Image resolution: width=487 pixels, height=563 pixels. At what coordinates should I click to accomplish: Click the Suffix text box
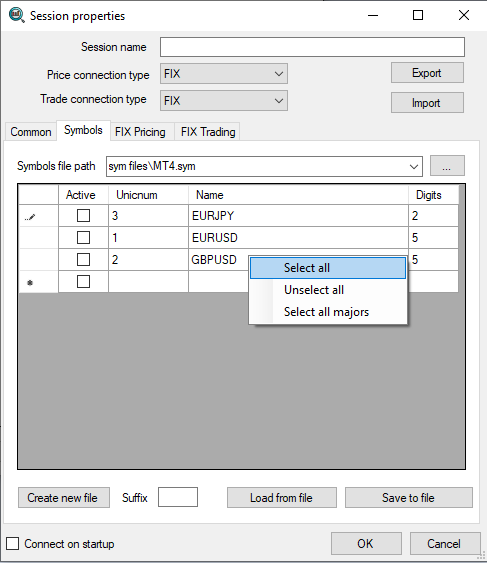(x=178, y=497)
